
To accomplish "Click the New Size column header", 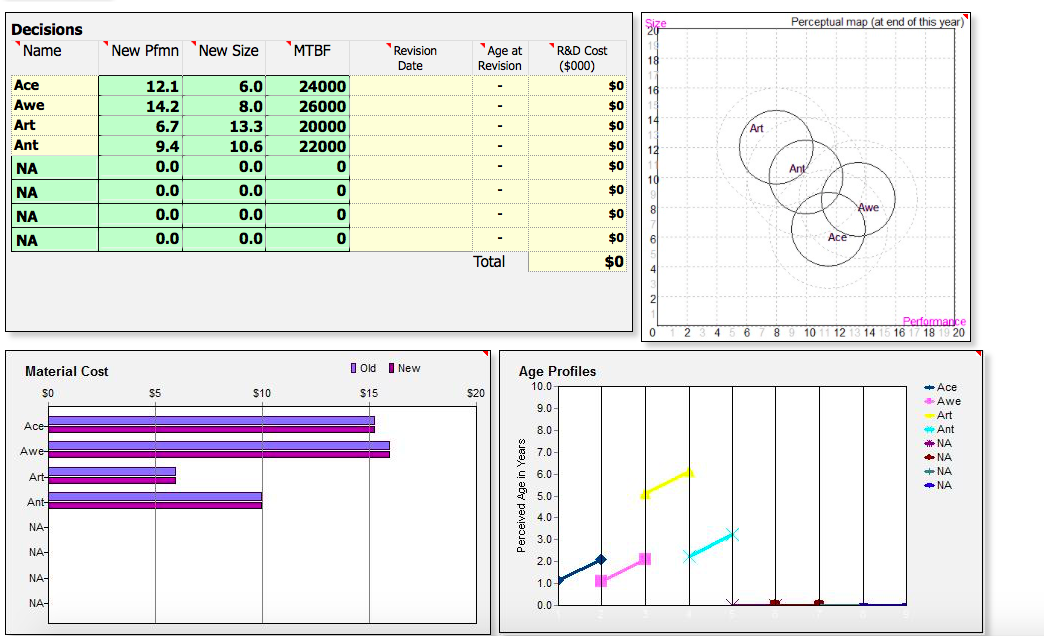I will click(x=228, y=51).
